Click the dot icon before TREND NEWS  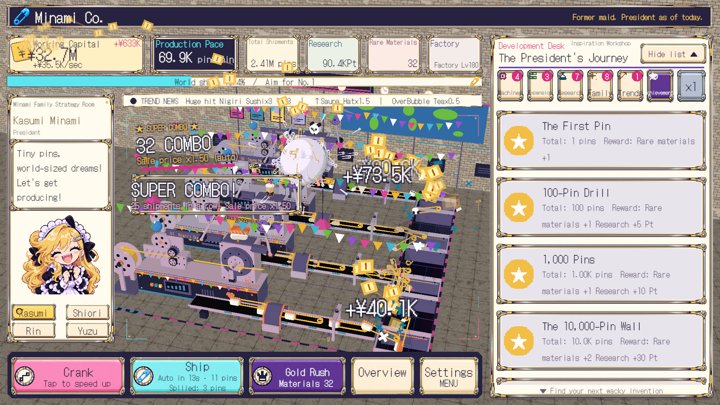click(133, 101)
